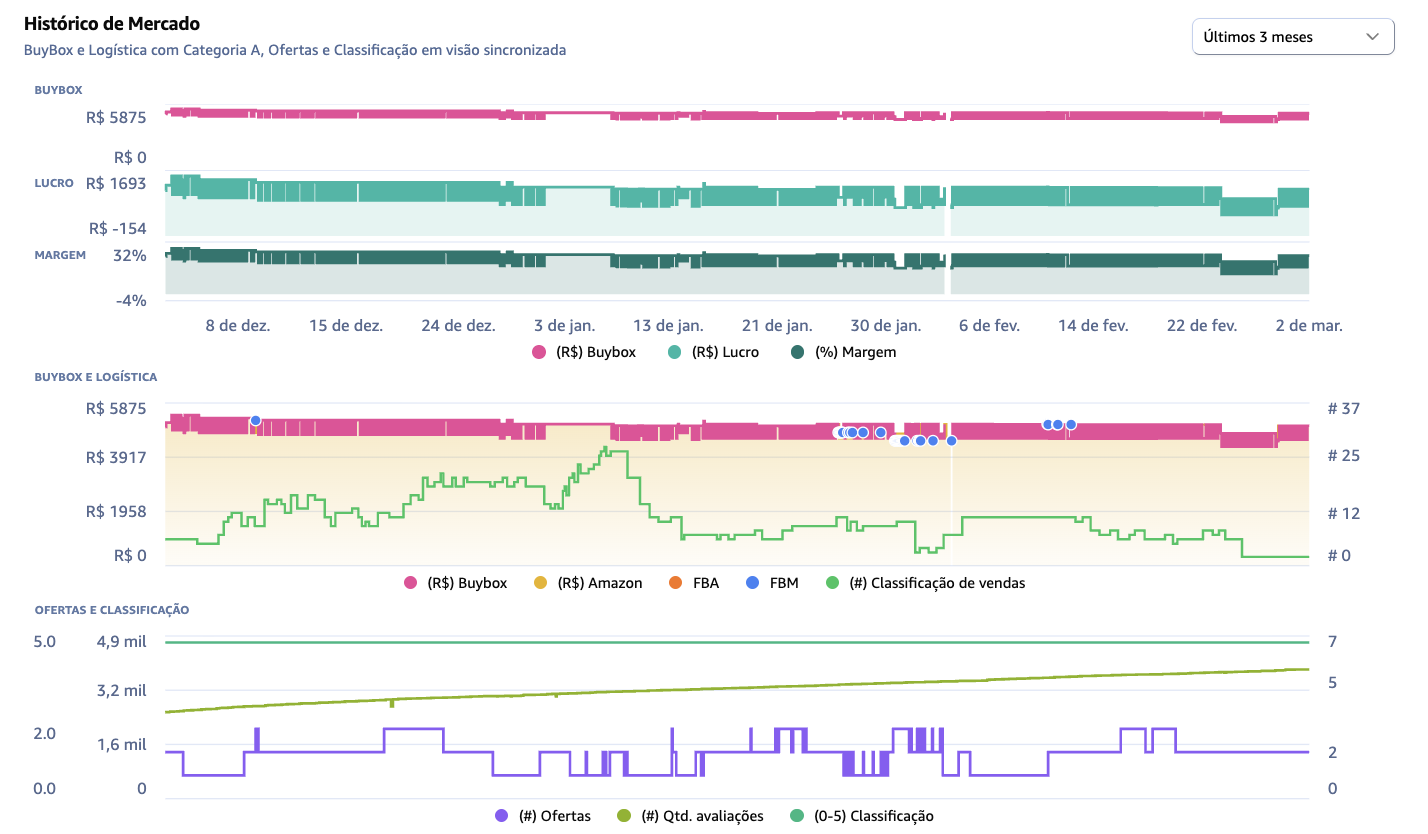Click the Histórico de Mercado heading
This screenshot has height=834, width=1428.
tap(111, 23)
